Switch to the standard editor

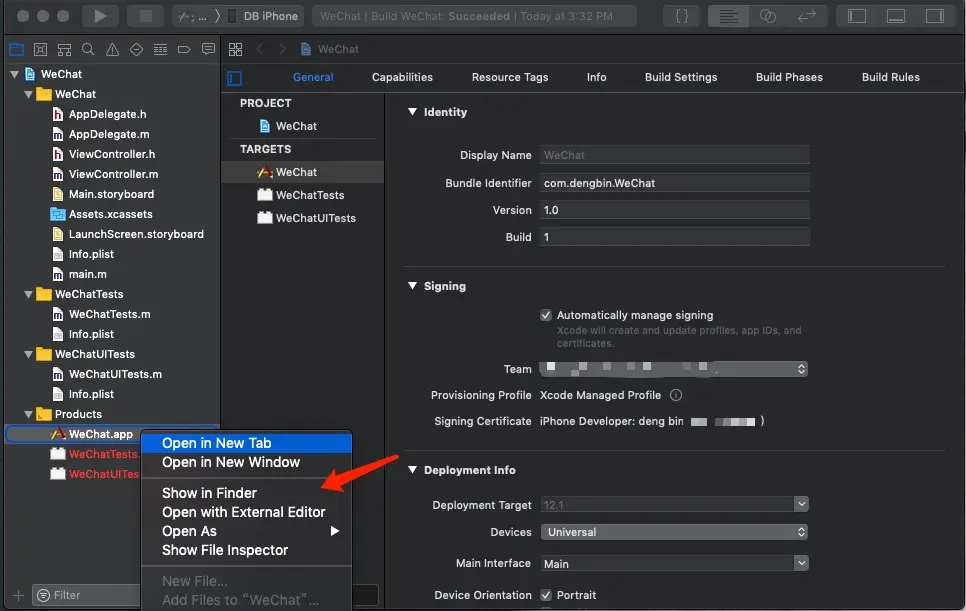coord(728,16)
